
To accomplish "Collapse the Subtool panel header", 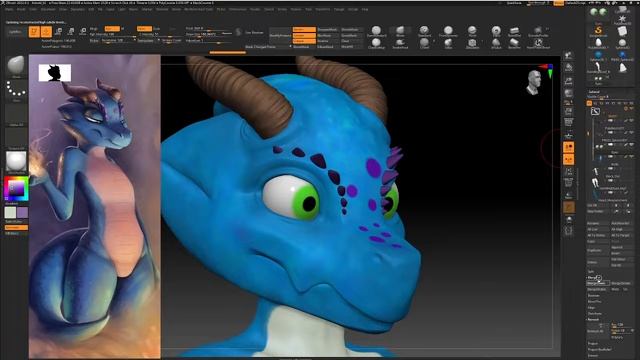I will [593, 92].
